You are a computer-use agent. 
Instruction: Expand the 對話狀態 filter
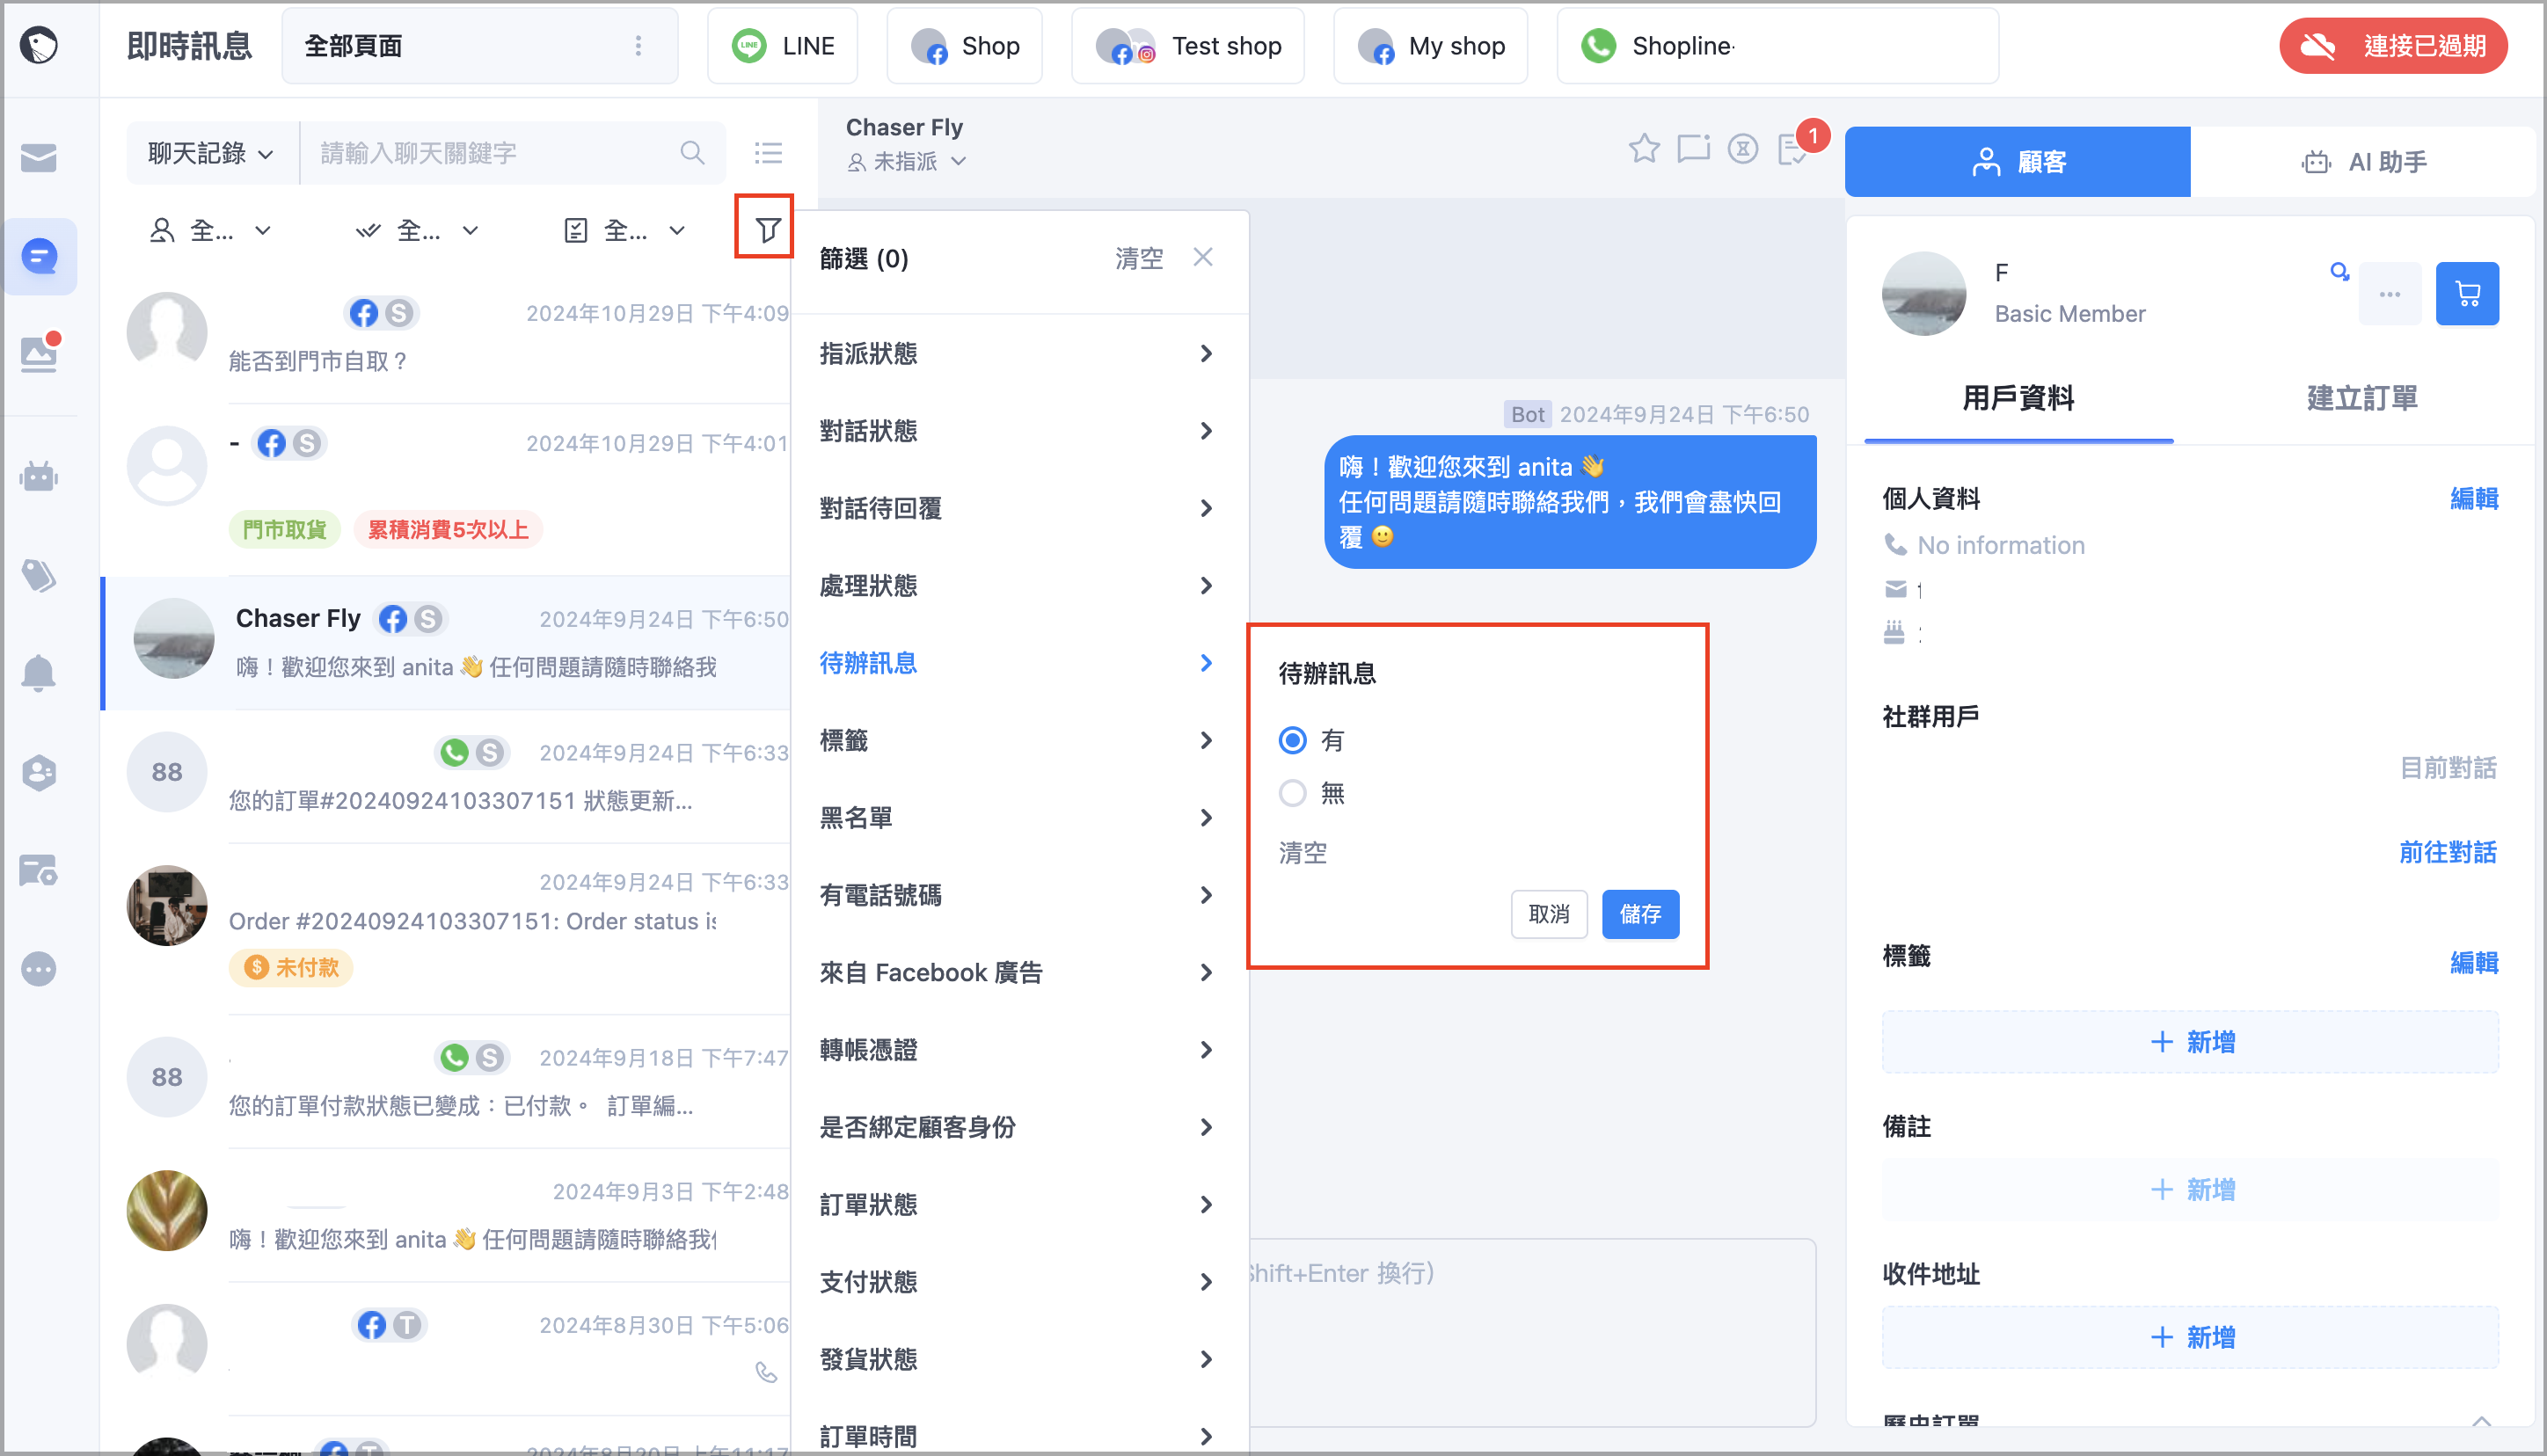[x=1018, y=431]
